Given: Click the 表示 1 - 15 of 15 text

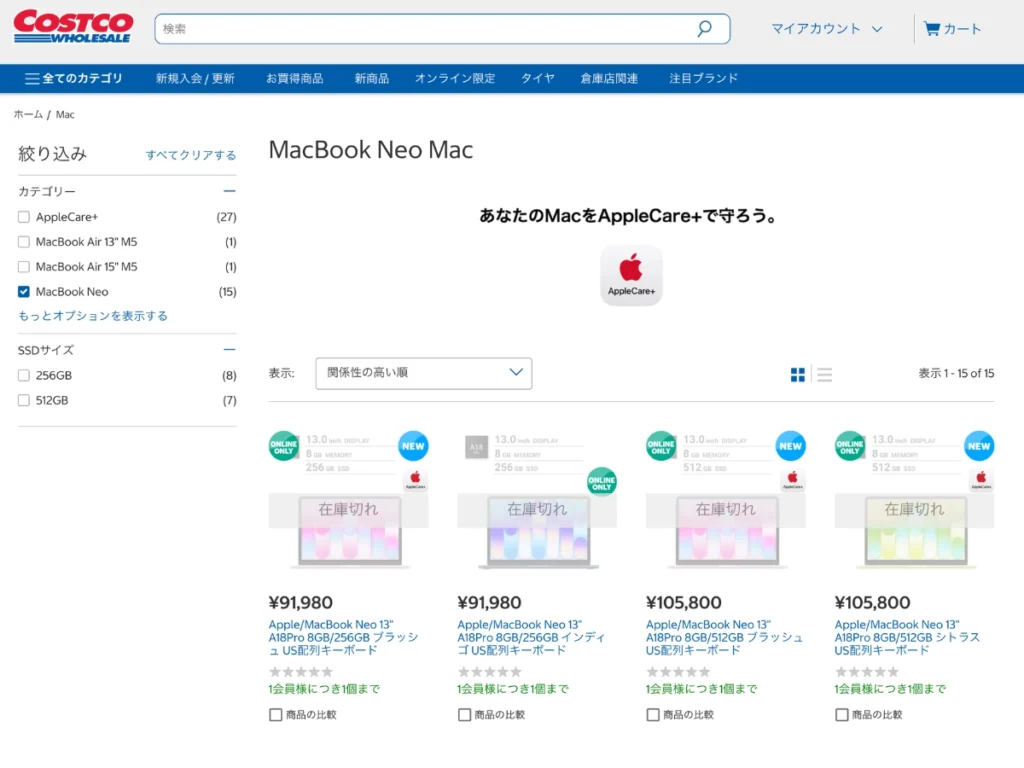Looking at the screenshot, I should coord(956,374).
